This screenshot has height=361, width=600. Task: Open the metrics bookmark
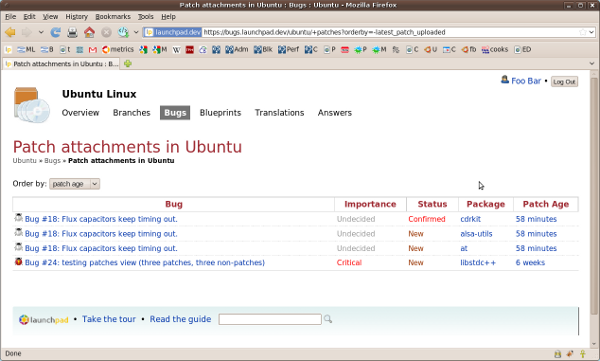(x=118, y=49)
